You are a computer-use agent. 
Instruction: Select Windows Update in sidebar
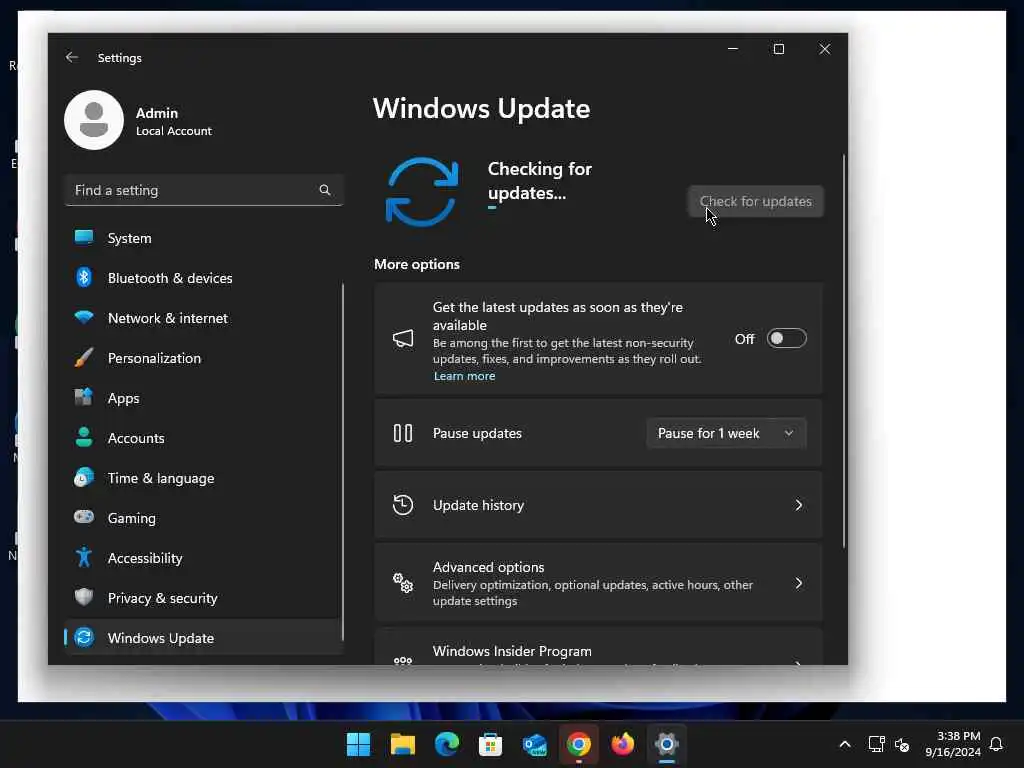coord(203,637)
